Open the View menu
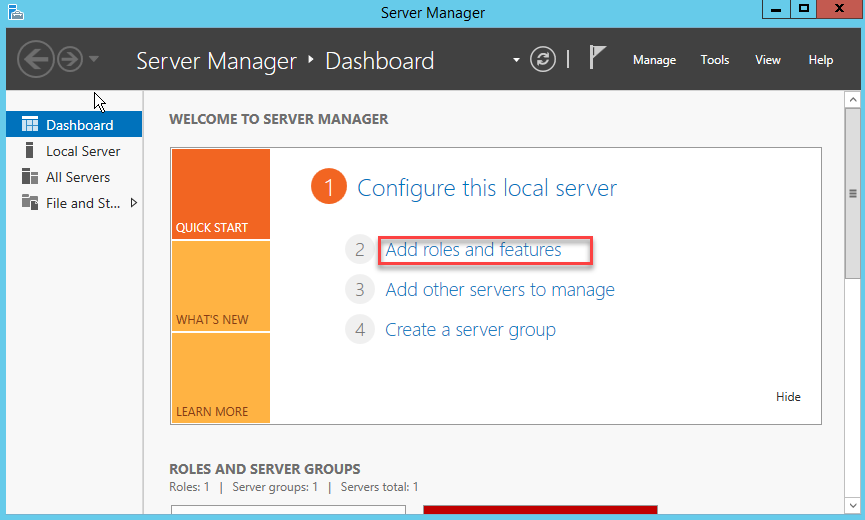Image resolution: width=865 pixels, height=520 pixels. click(768, 60)
